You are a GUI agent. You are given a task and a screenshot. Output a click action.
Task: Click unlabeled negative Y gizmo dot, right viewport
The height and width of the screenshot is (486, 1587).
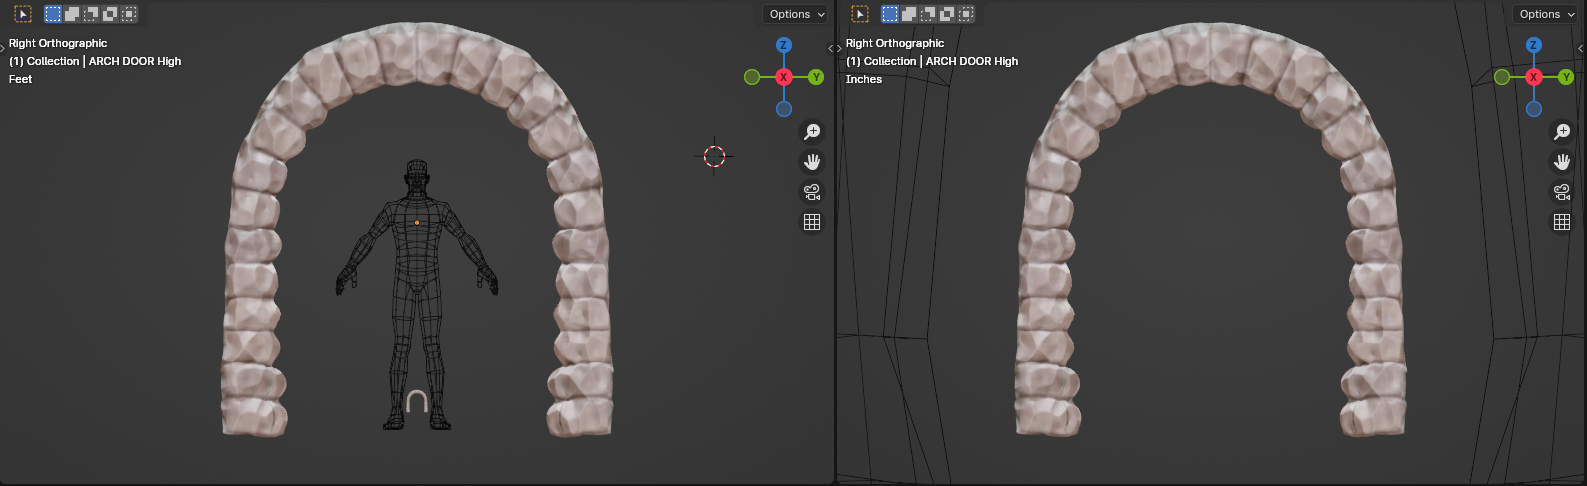pyautogui.click(x=1502, y=77)
